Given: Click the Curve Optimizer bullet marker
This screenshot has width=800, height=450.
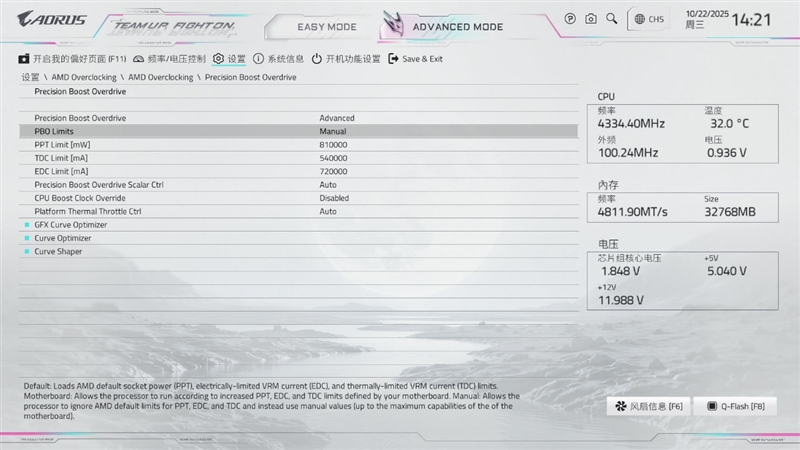Looking at the screenshot, I should [x=27, y=238].
